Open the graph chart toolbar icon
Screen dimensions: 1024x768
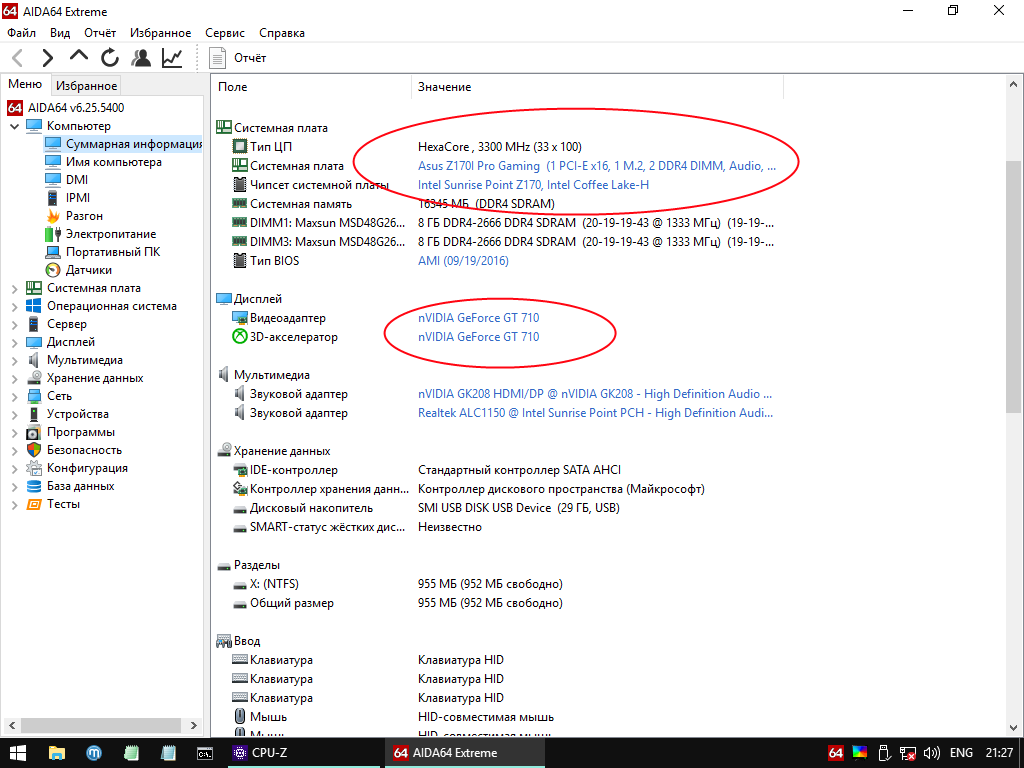click(x=172, y=58)
